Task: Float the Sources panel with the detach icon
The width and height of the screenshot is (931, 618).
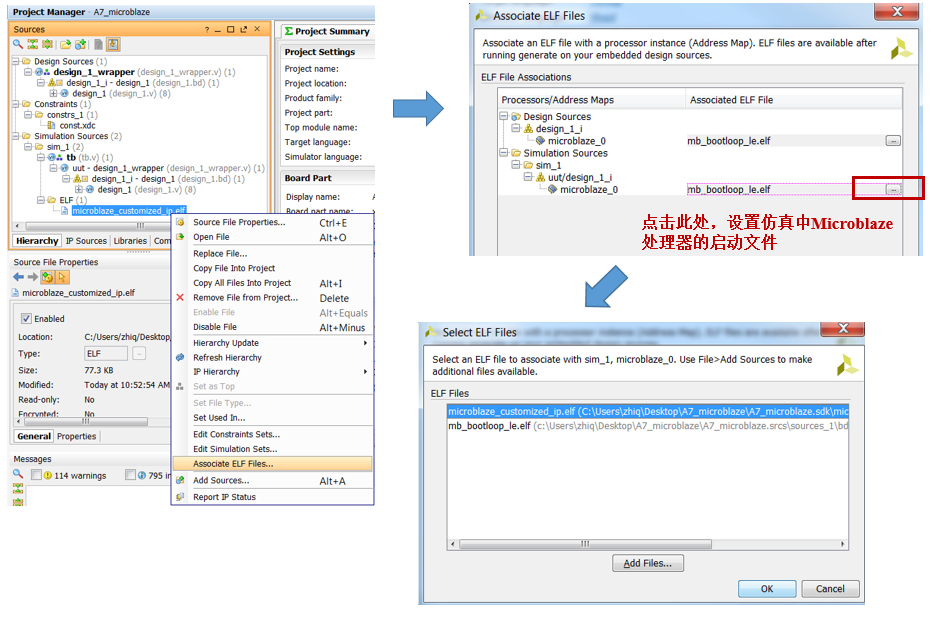Action: tap(244, 29)
